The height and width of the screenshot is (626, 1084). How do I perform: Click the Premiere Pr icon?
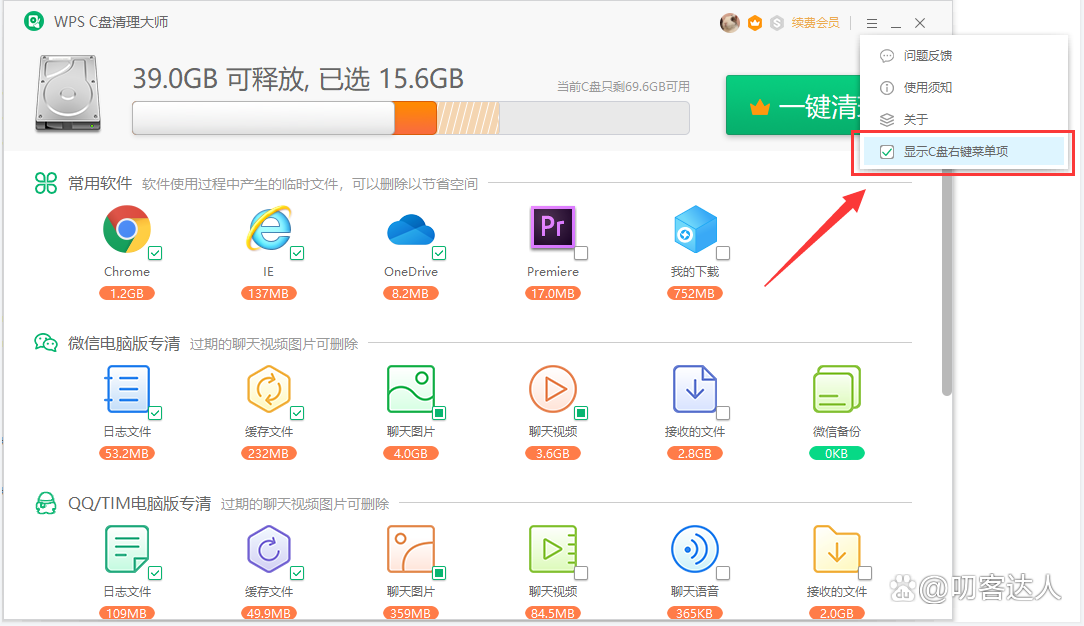click(x=552, y=227)
